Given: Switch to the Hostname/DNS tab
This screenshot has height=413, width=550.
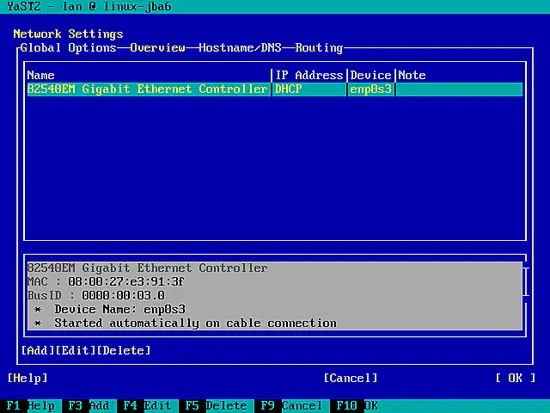Looking at the screenshot, I should click(x=240, y=48).
